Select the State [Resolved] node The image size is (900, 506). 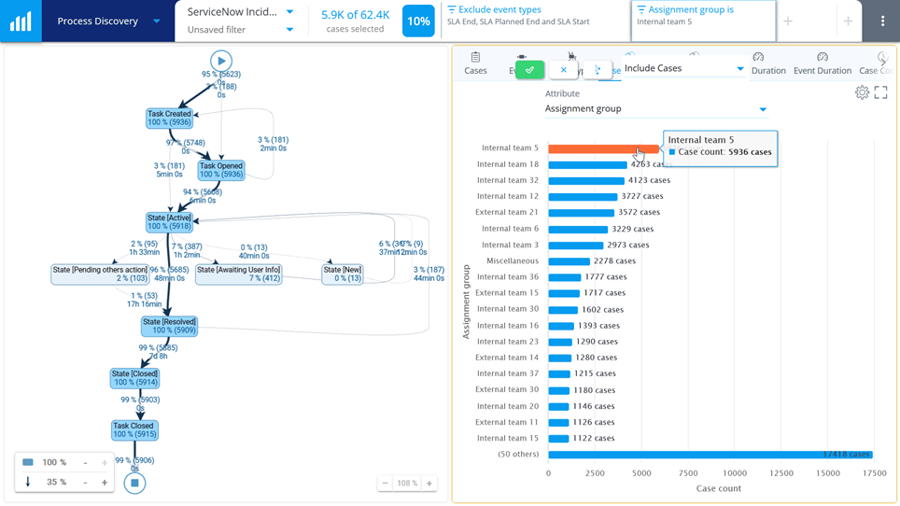pyautogui.click(x=169, y=326)
